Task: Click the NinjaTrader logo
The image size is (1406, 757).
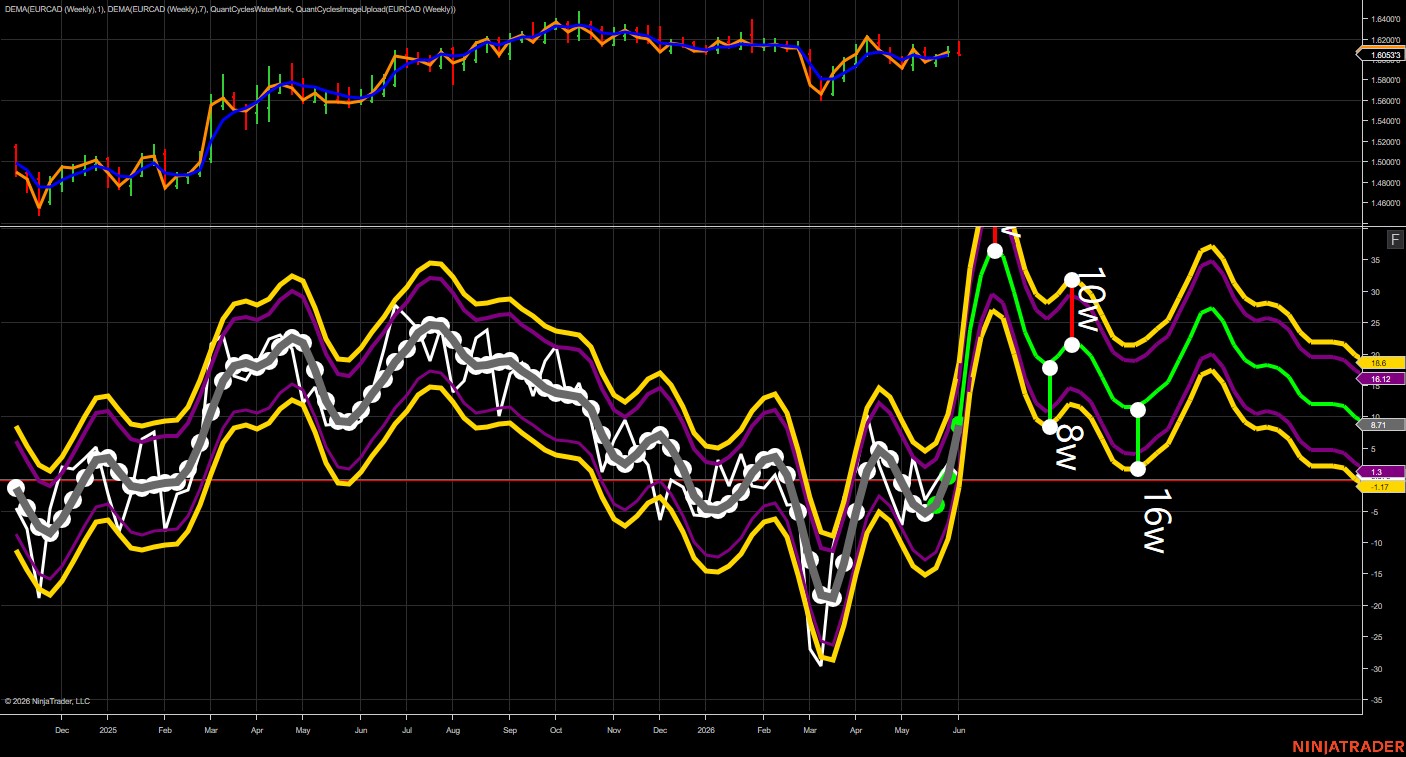Action: [x=1346, y=746]
